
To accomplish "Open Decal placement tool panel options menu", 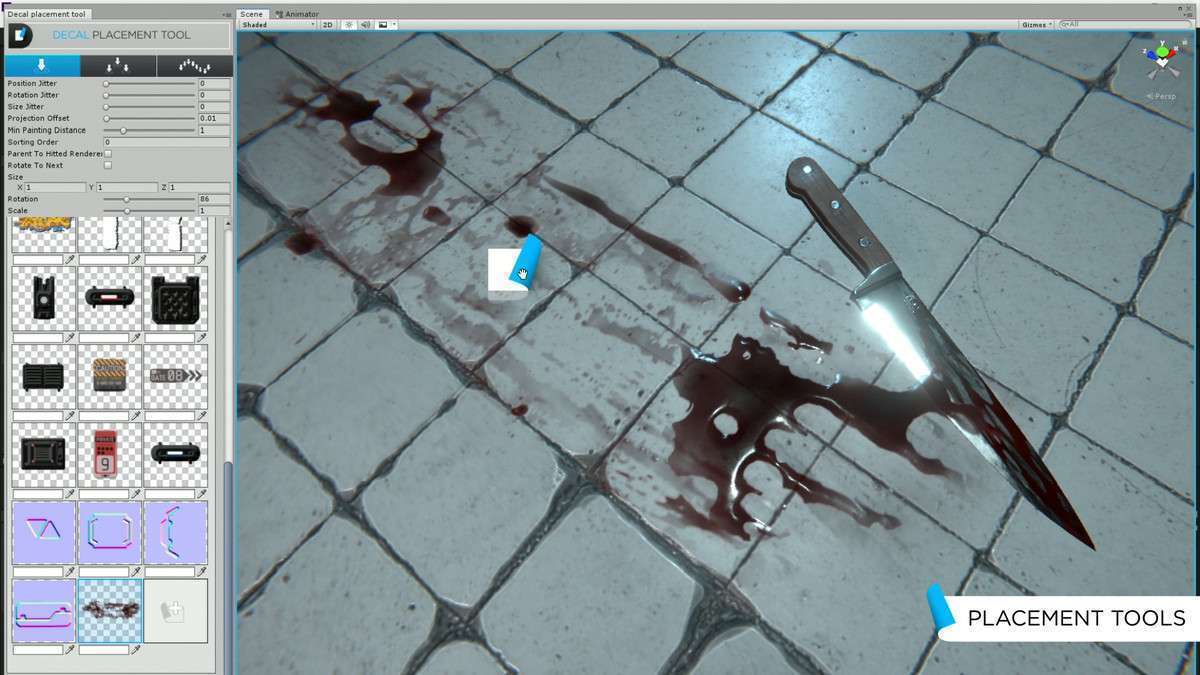I will pos(226,14).
